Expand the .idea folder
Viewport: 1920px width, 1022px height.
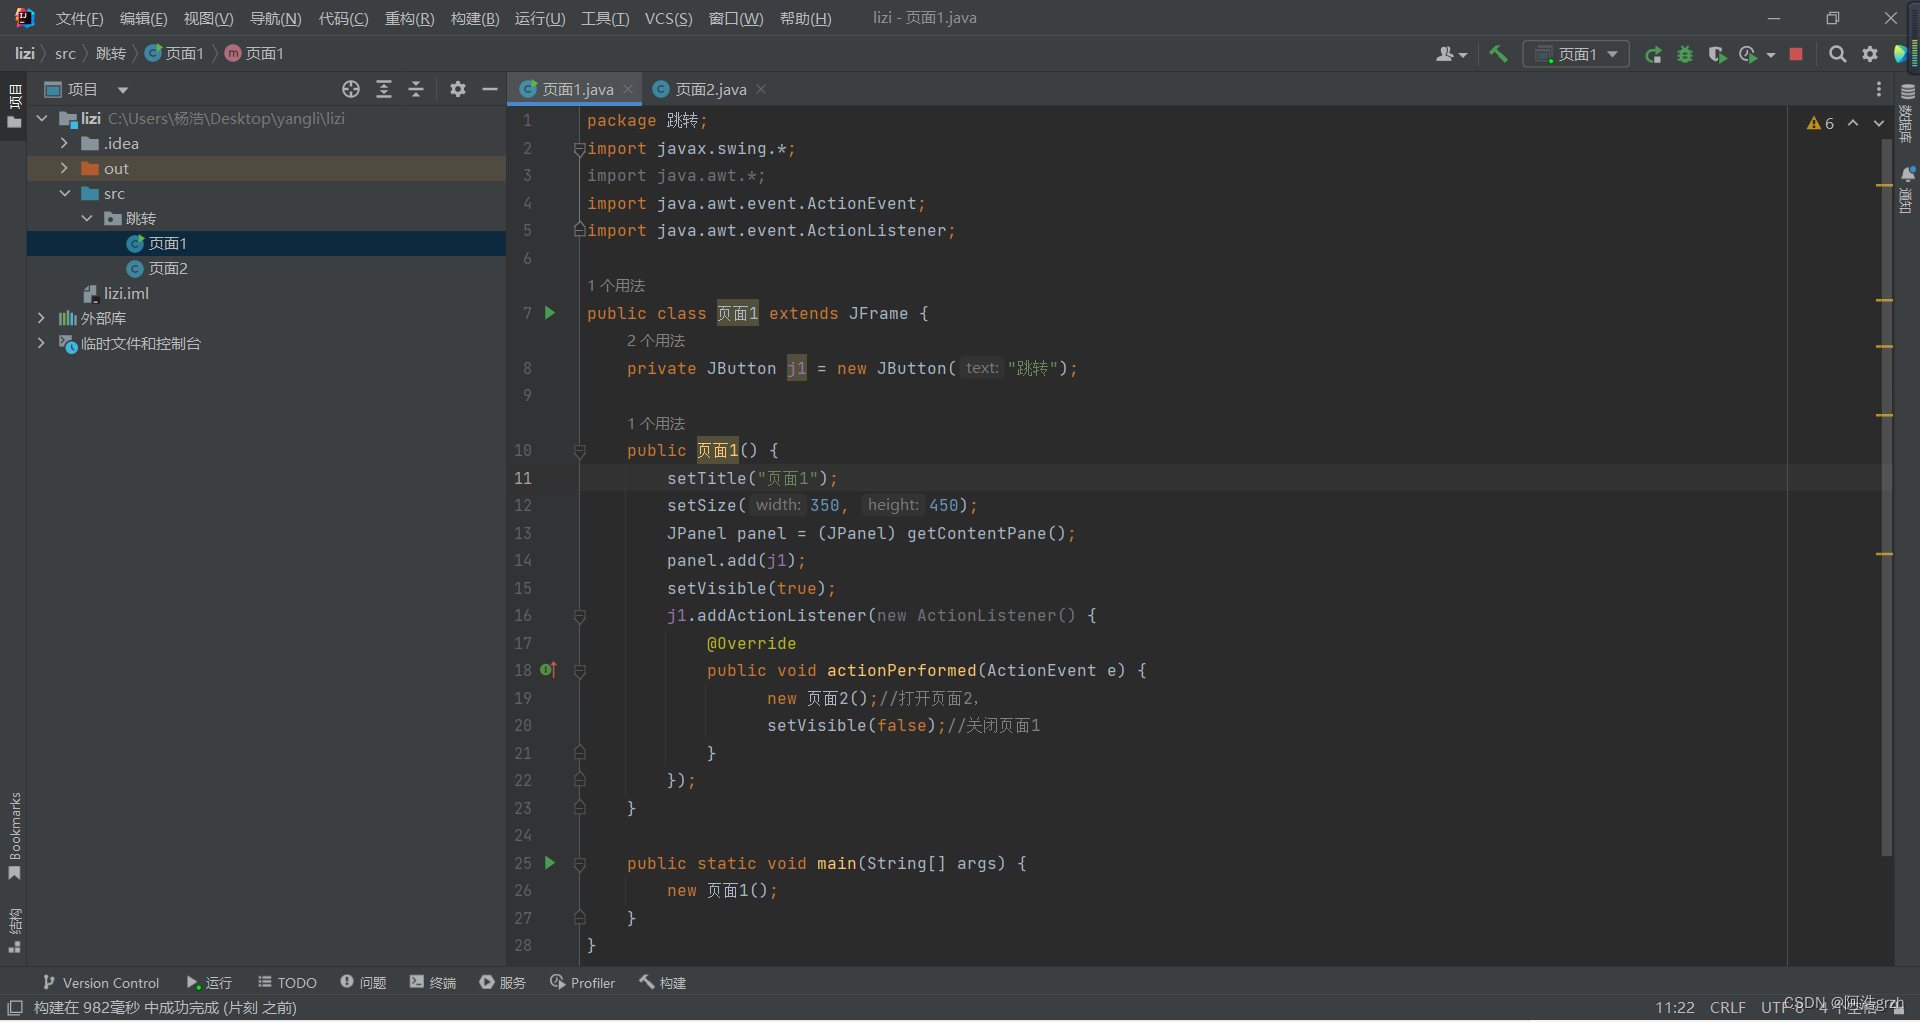pos(64,143)
